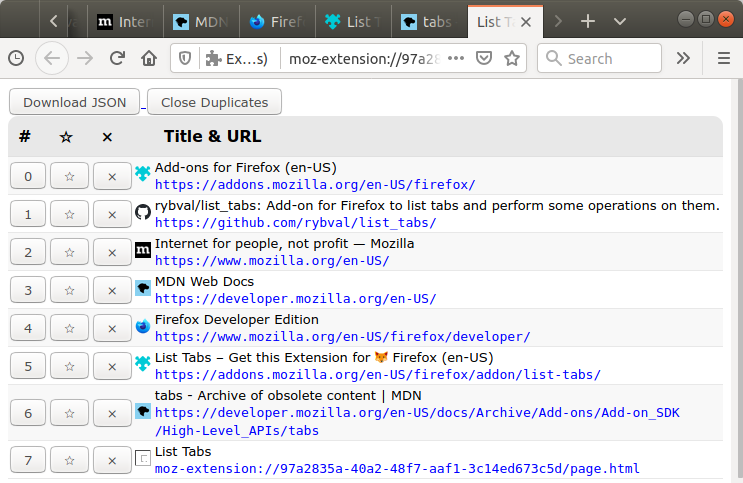Switch to tab number 1
743x483 pixels.
(28, 214)
